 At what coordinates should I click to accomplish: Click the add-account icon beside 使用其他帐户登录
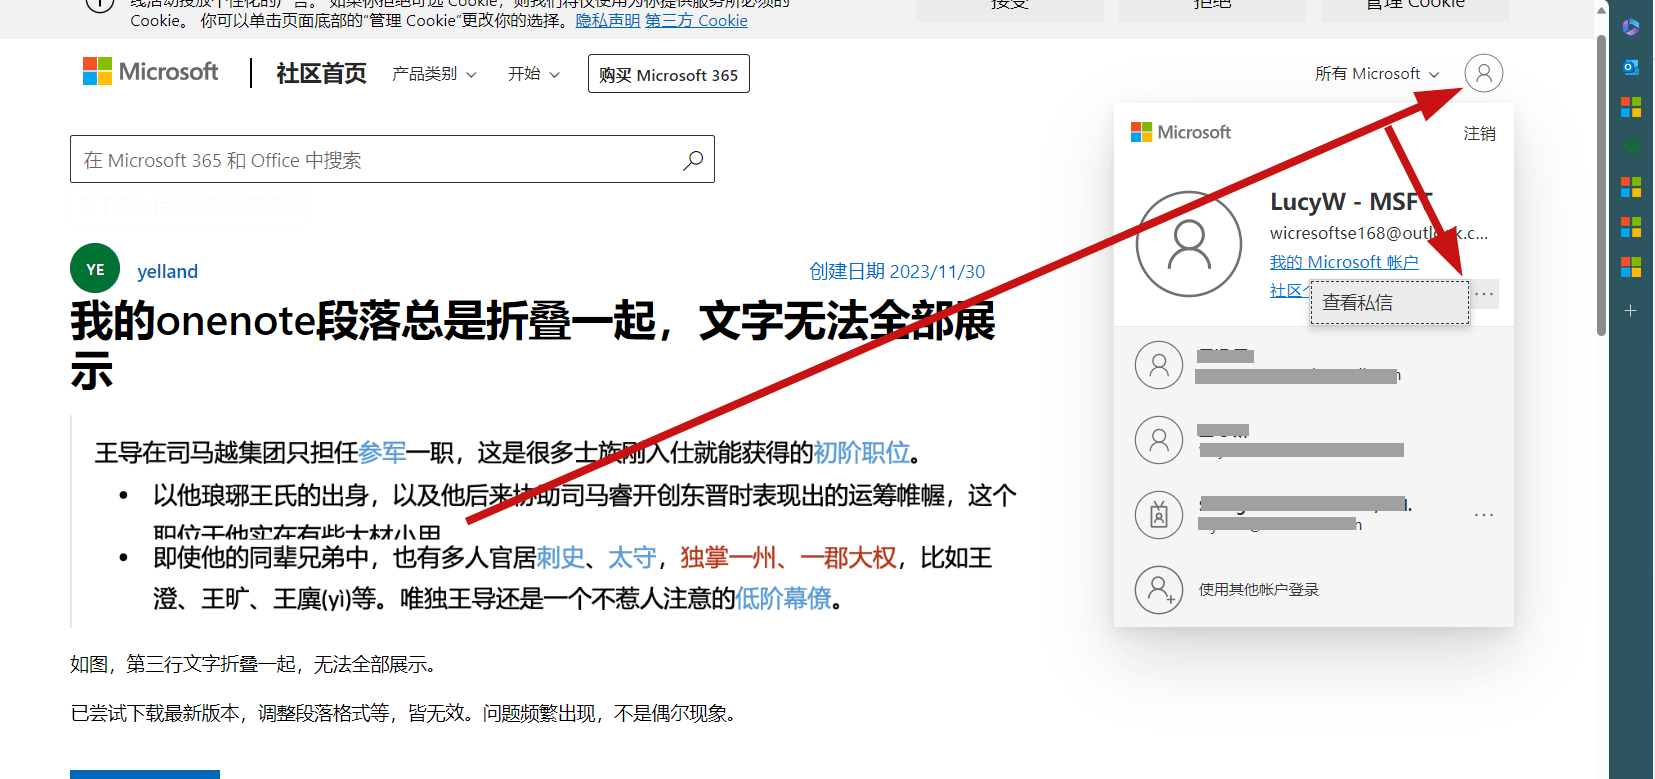tap(1159, 589)
